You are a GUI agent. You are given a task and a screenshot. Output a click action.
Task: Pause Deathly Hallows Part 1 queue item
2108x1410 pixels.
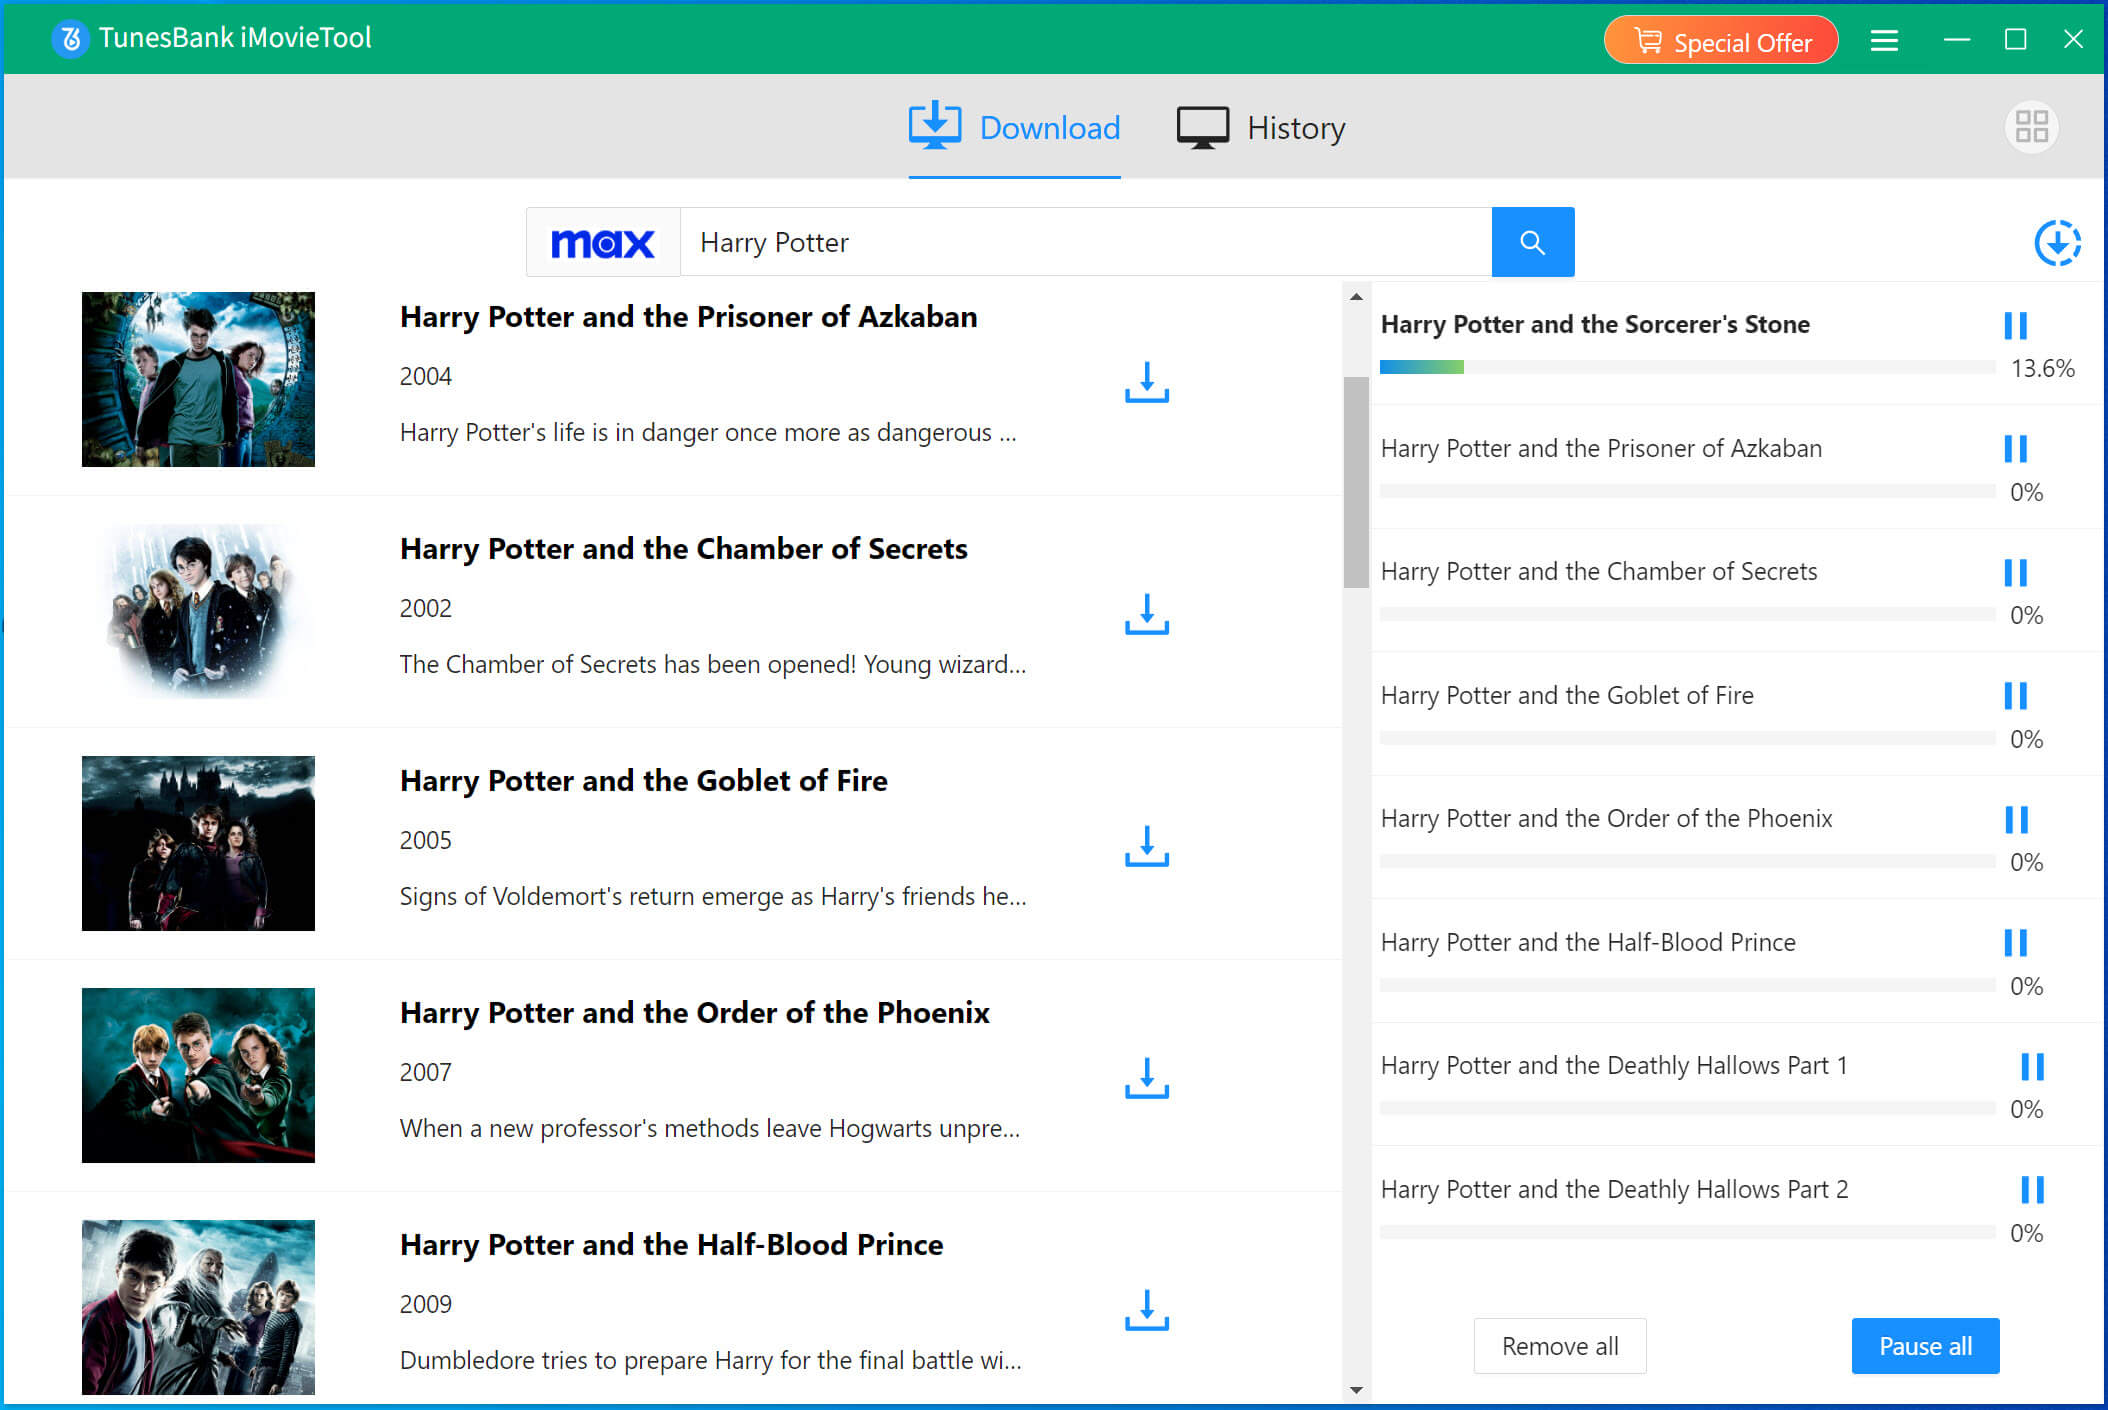(x=2032, y=1066)
